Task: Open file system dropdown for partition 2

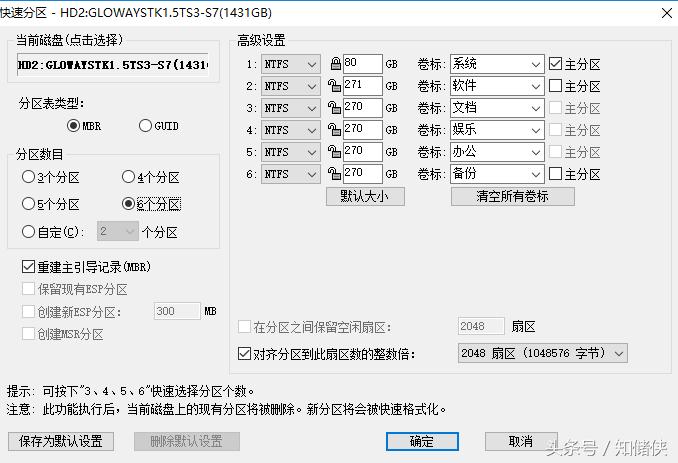Action: tap(291, 86)
